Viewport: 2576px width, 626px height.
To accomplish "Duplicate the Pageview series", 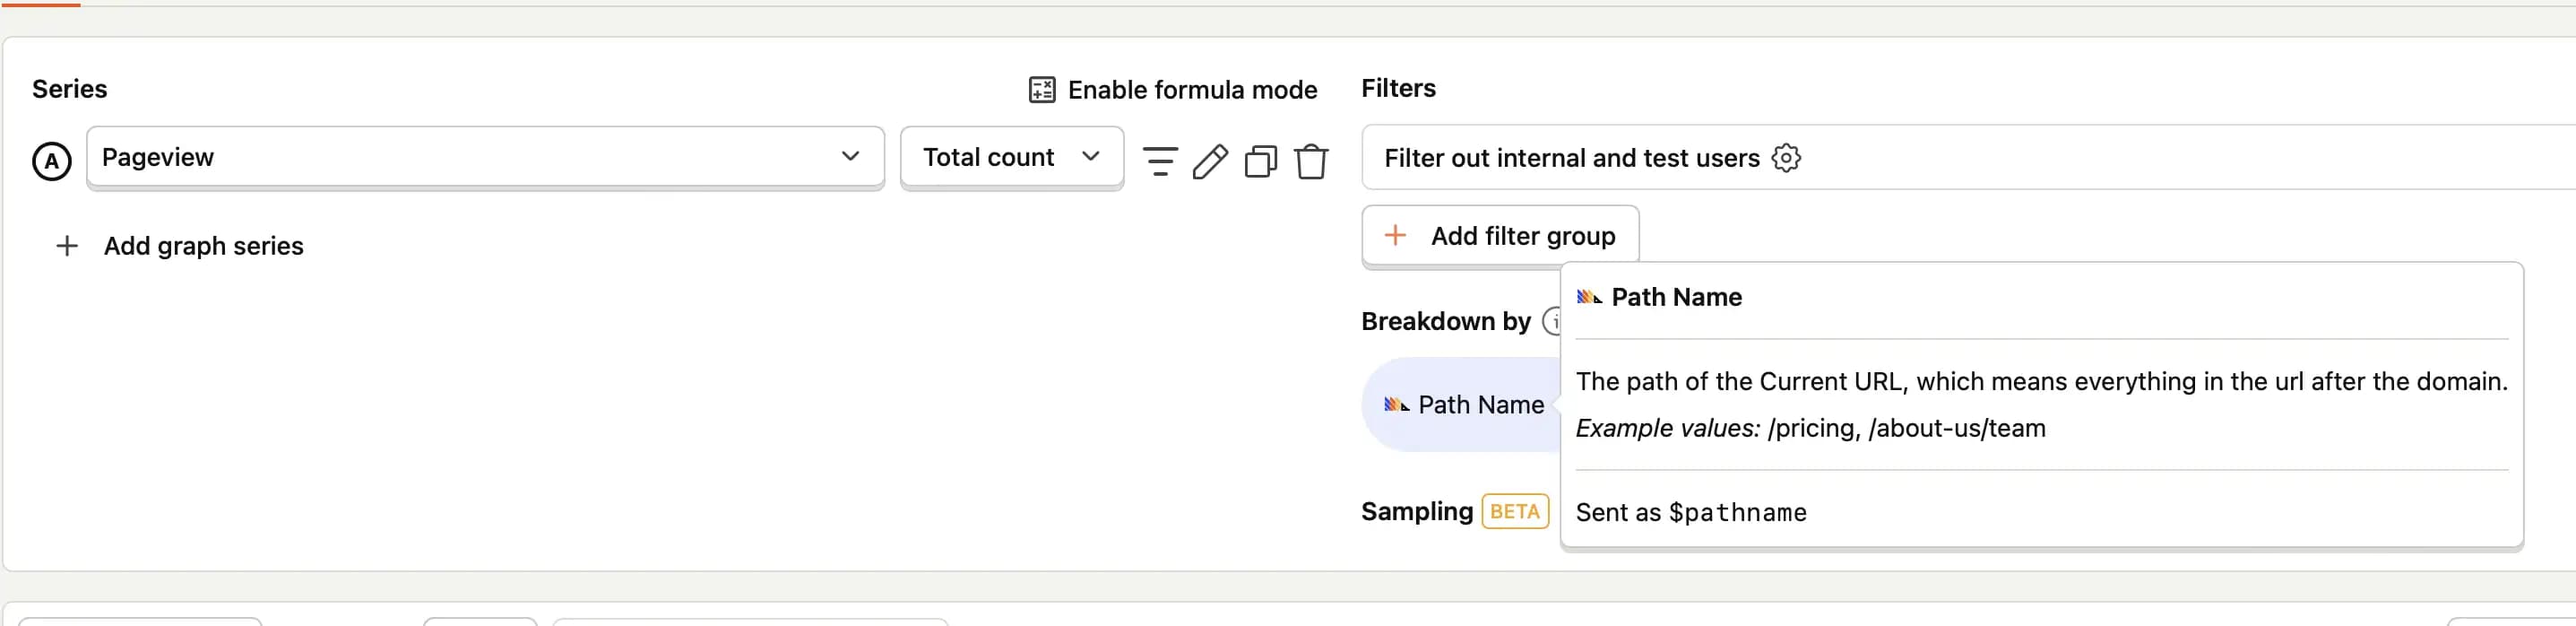I will [1260, 160].
